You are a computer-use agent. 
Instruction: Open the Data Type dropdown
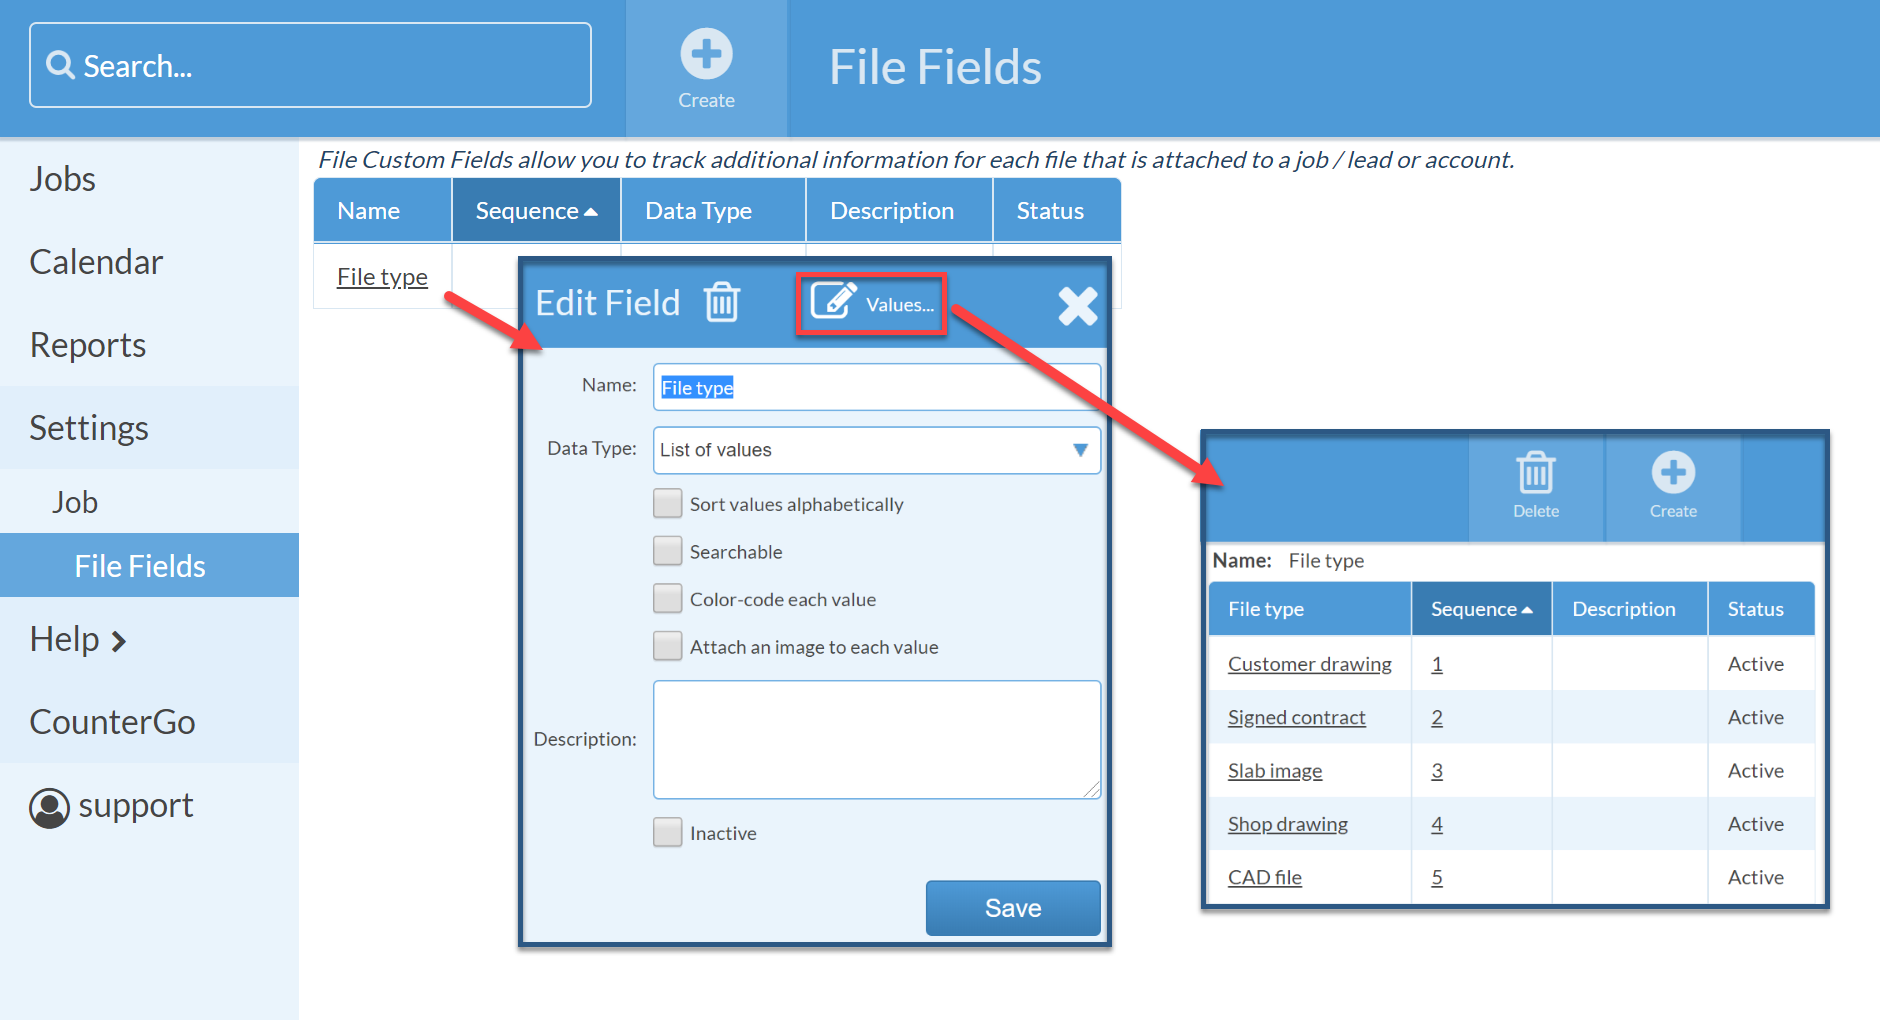click(x=1080, y=450)
